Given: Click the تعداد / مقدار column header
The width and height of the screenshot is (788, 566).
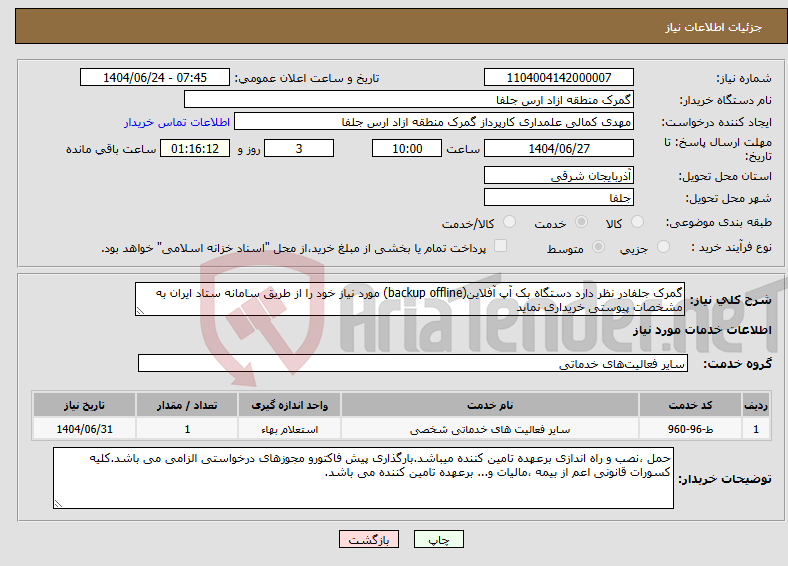Looking at the screenshot, I should click(187, 405).
